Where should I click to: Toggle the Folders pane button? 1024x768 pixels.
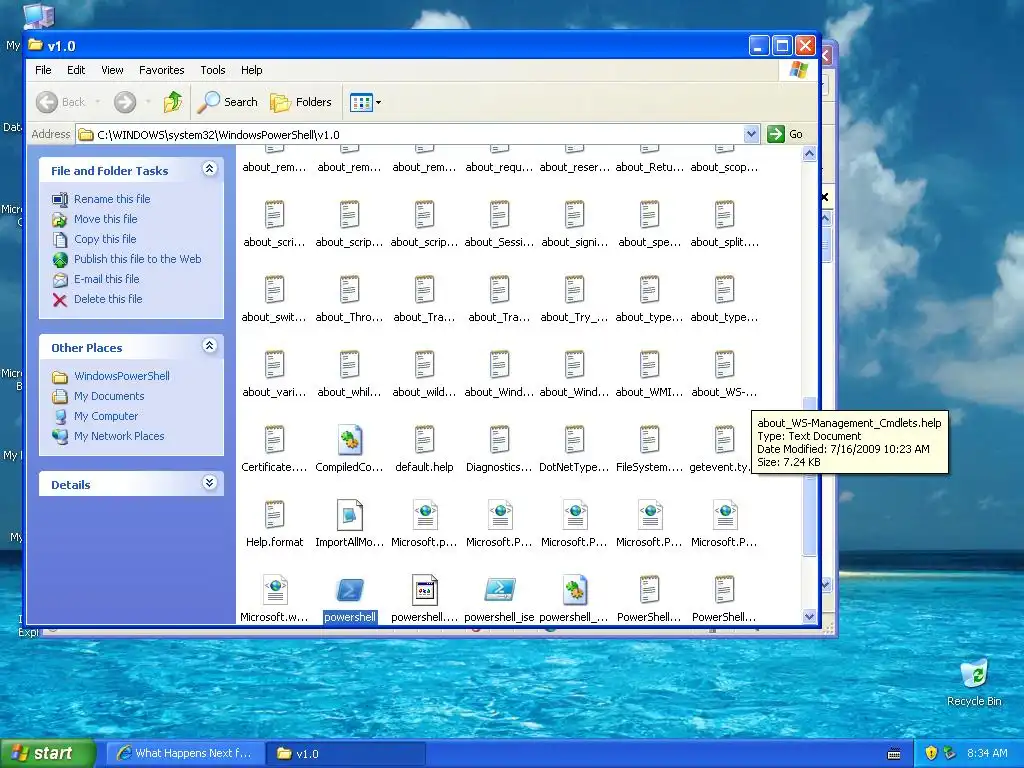coord(302,102)
